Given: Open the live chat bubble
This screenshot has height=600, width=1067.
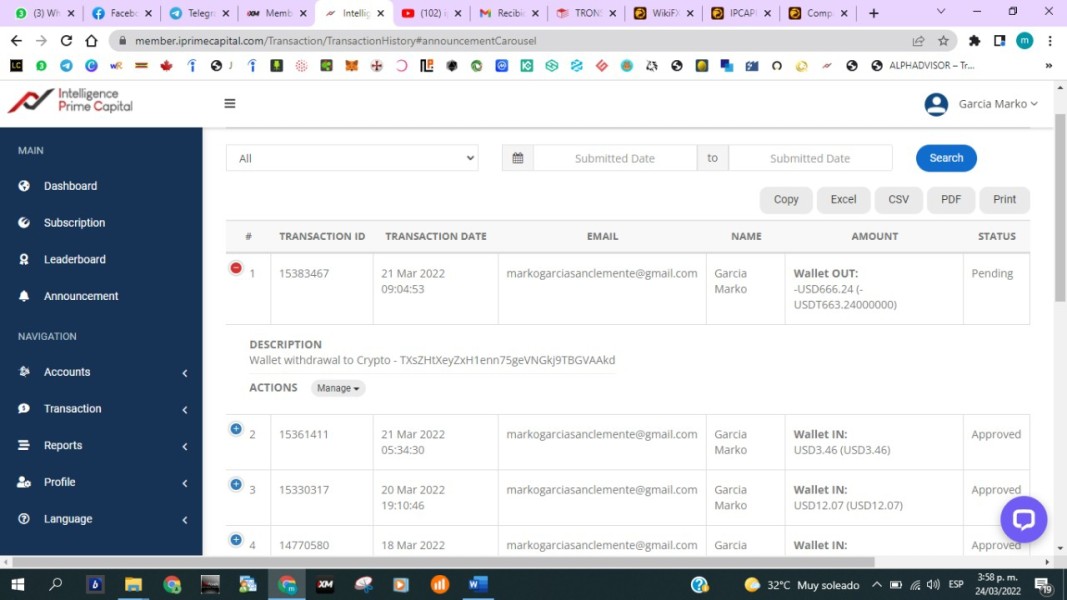Looking at the screenshot, I should [1023, 519].
